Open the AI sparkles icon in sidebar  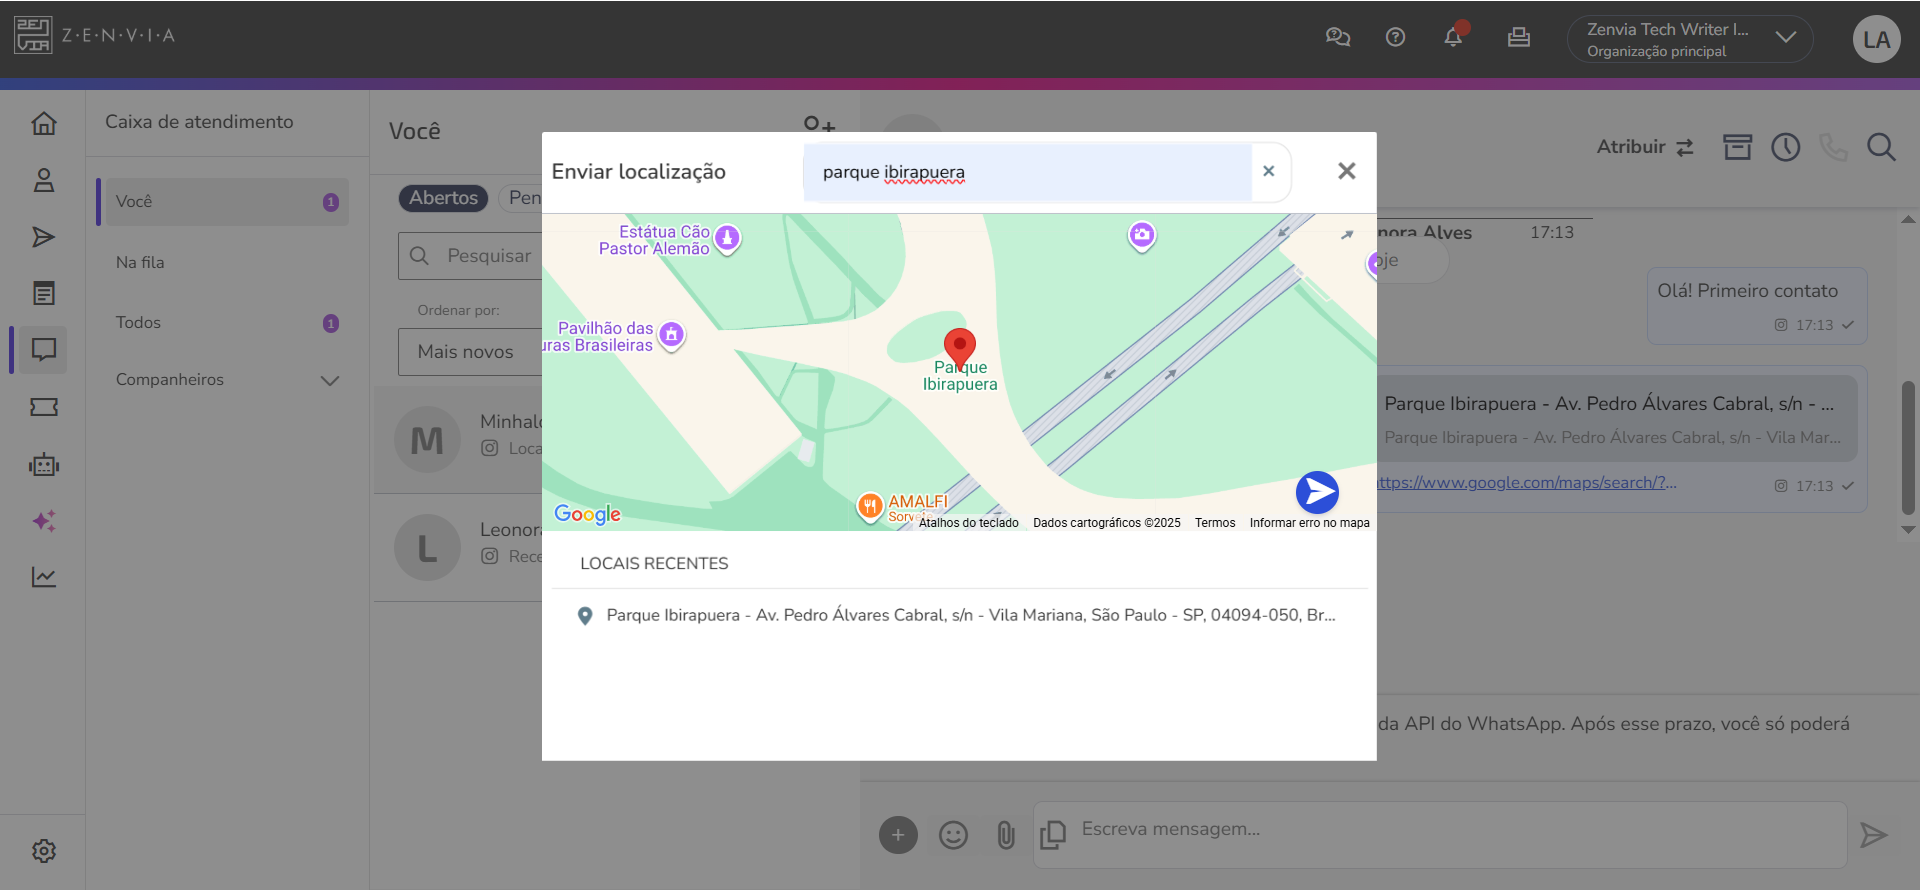tap(44, 521)
